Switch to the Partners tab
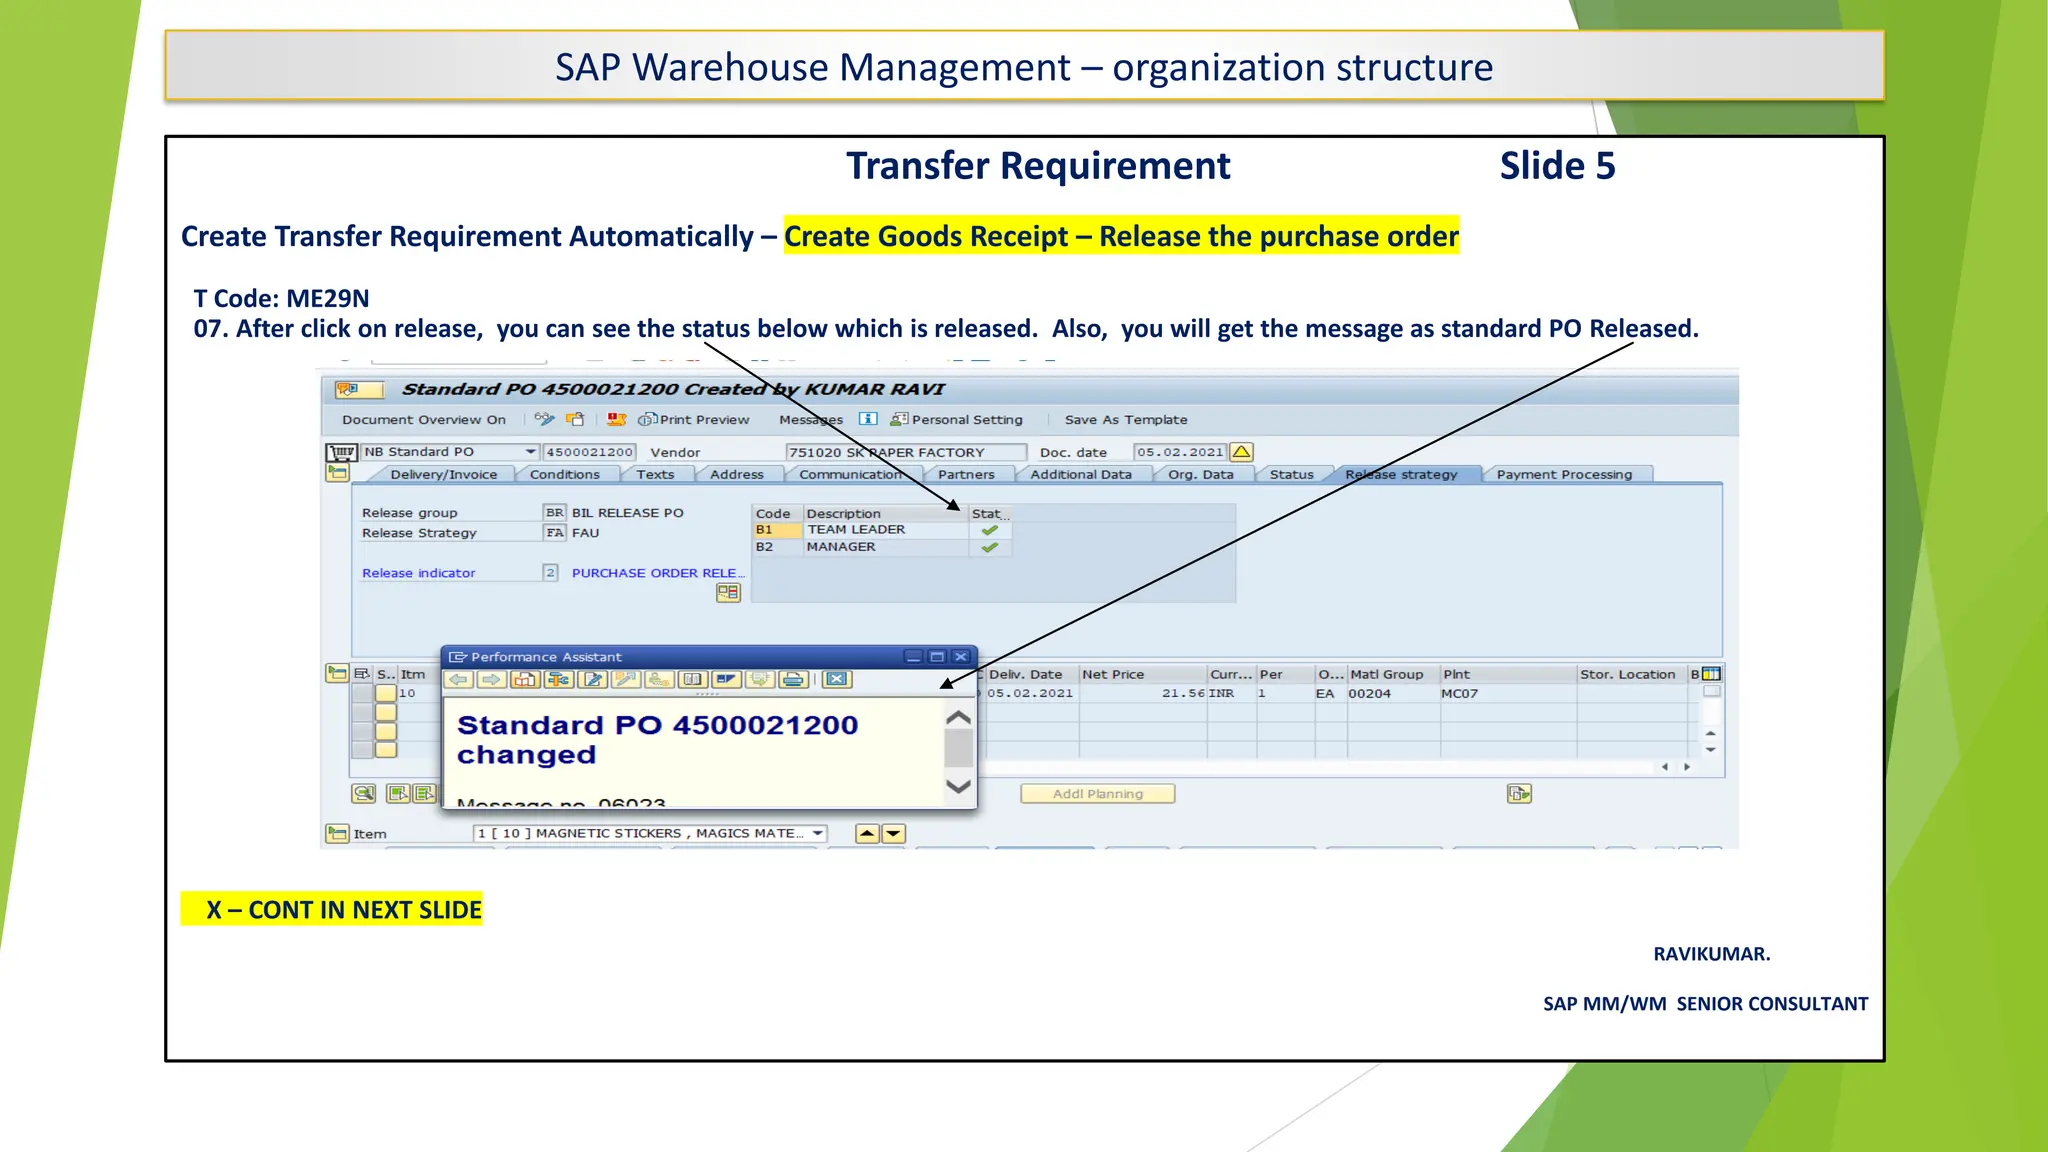 pyautogui.click(x=966, y=475)
